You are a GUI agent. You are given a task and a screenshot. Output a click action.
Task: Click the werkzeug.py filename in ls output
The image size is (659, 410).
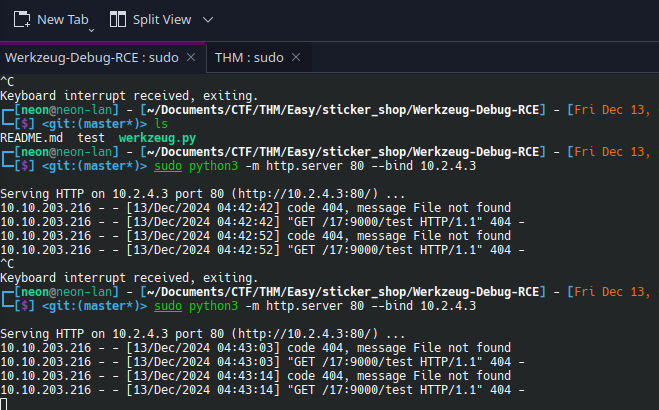point(157,138)
